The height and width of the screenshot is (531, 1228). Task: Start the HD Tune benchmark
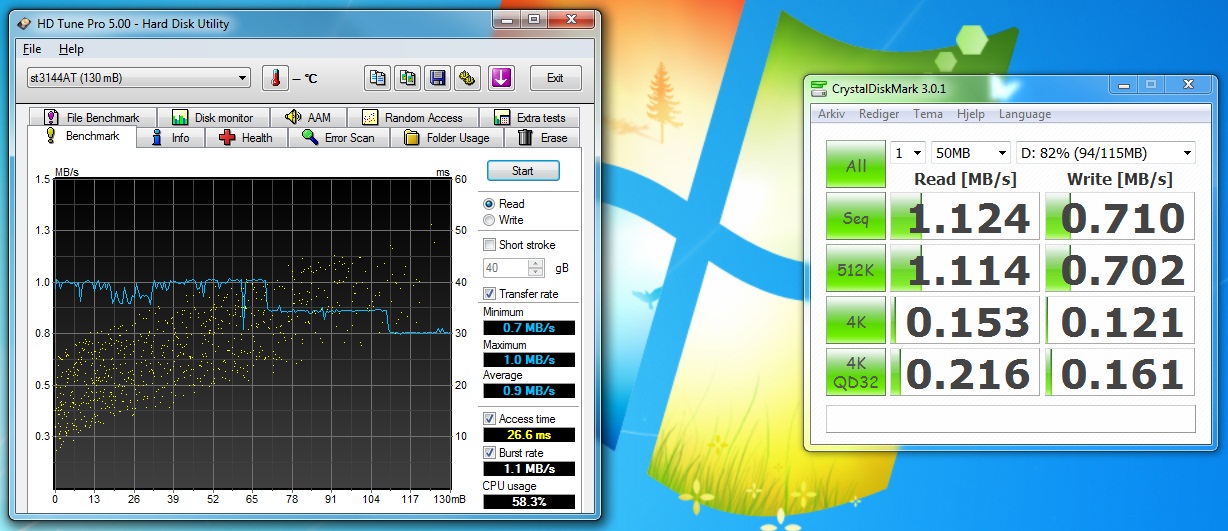tap(523, 171)
